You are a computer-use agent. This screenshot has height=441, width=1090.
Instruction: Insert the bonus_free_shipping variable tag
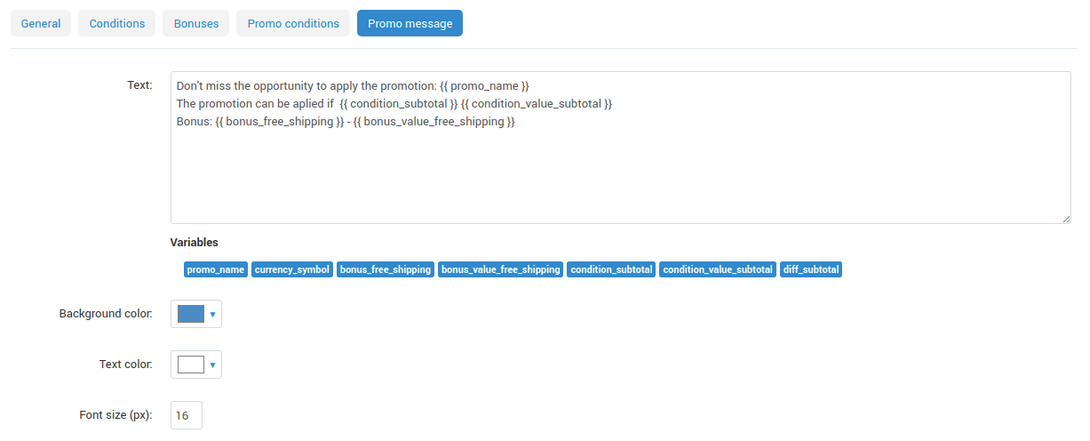click(386, 269)
